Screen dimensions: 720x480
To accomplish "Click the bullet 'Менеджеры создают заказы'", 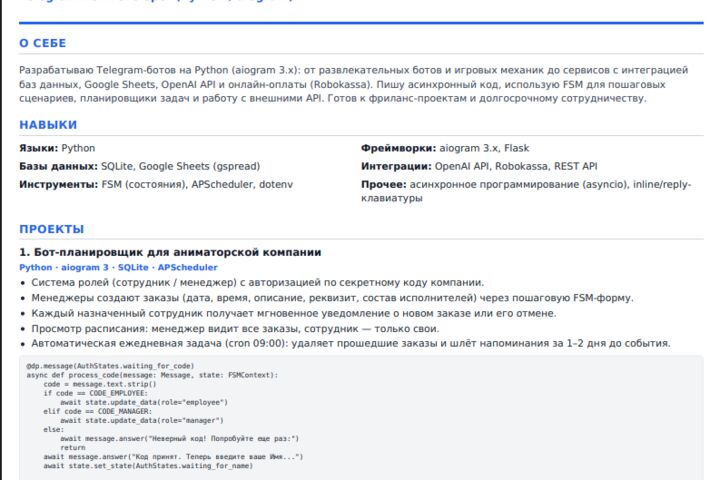I will (332, 298).
